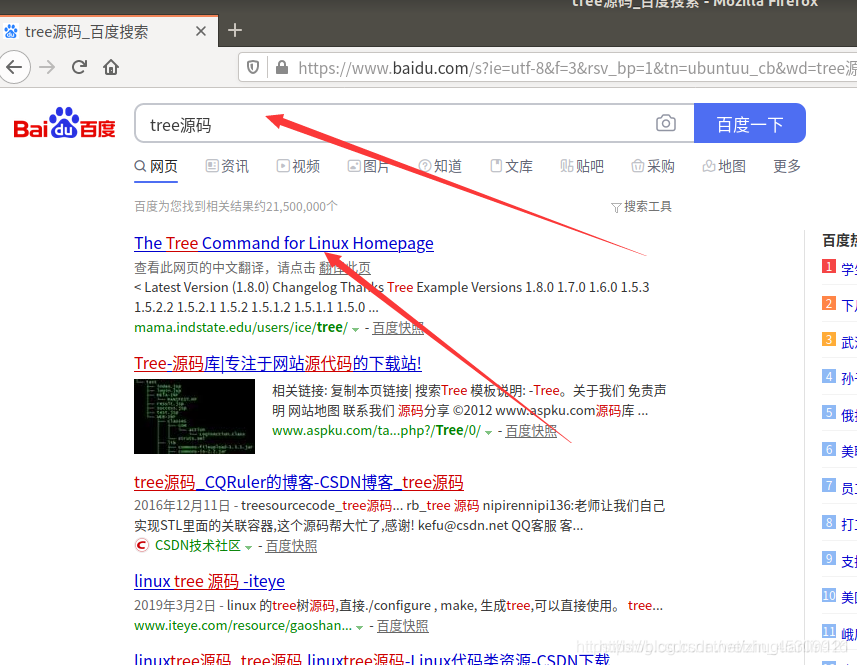Switch to the 地图 tab

click(x=724, y=166)
